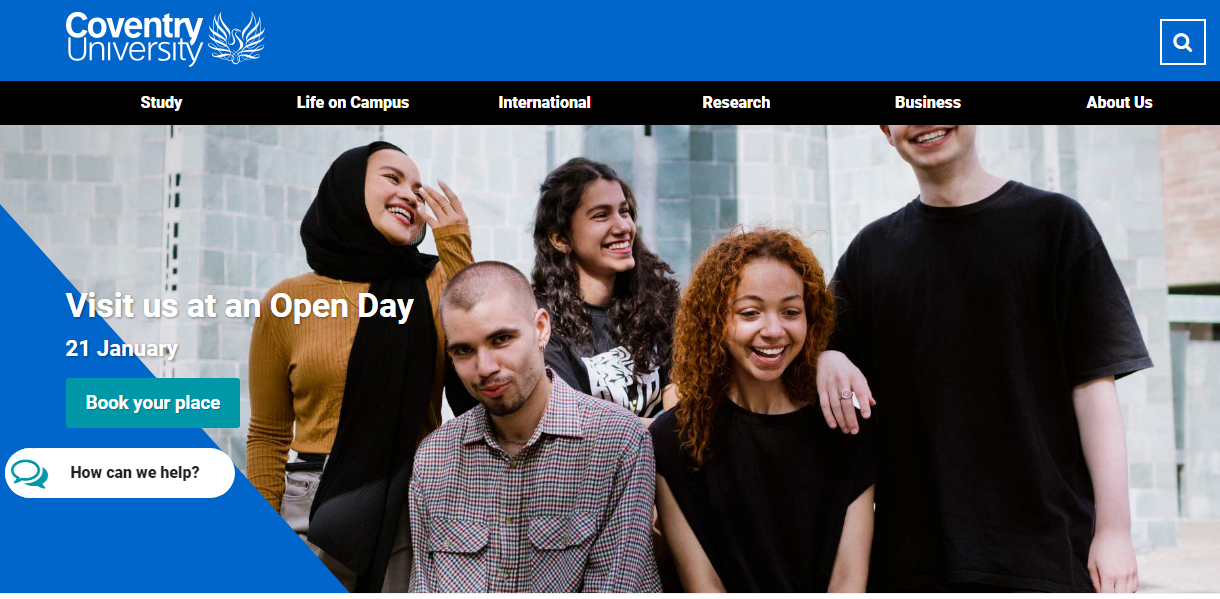Open the Business menu item
The height and width of the screenshot is (599, 1220).
[x=928, y=102]
